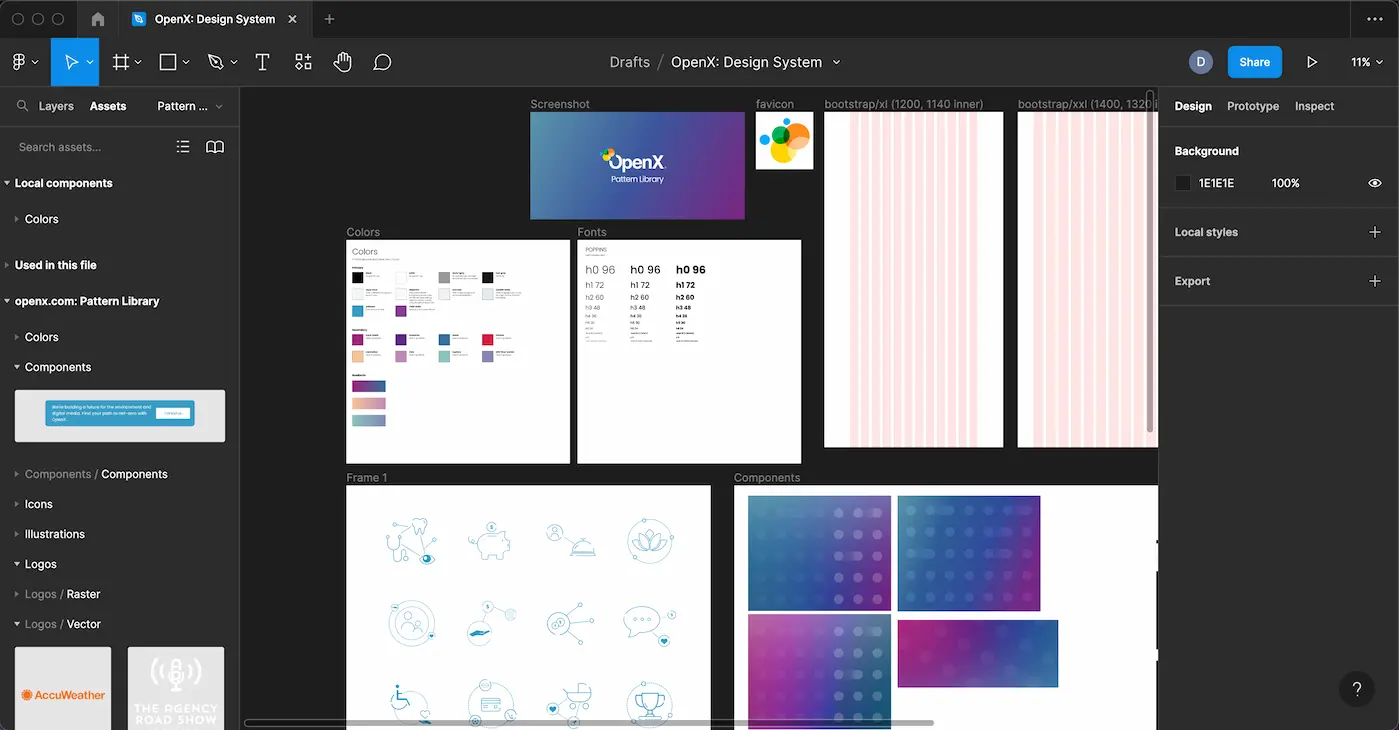Click the D user avatar
Viewport: 1399px width, 730px height.
1200,62
